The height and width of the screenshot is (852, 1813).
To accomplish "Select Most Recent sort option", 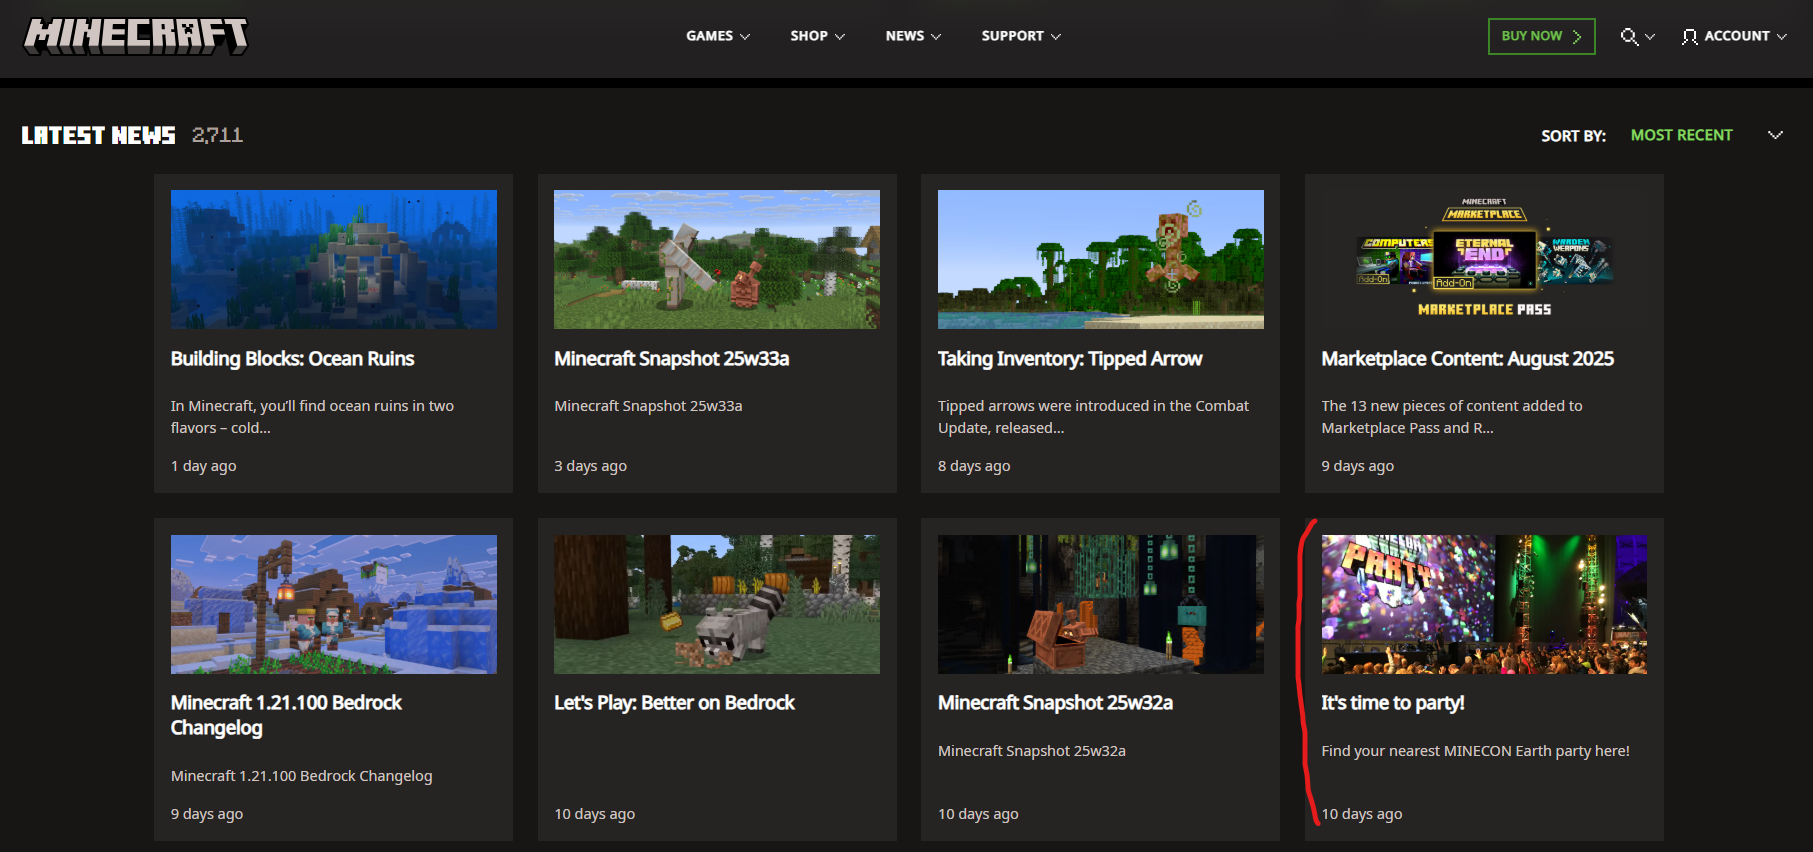I will [1681, 135].
